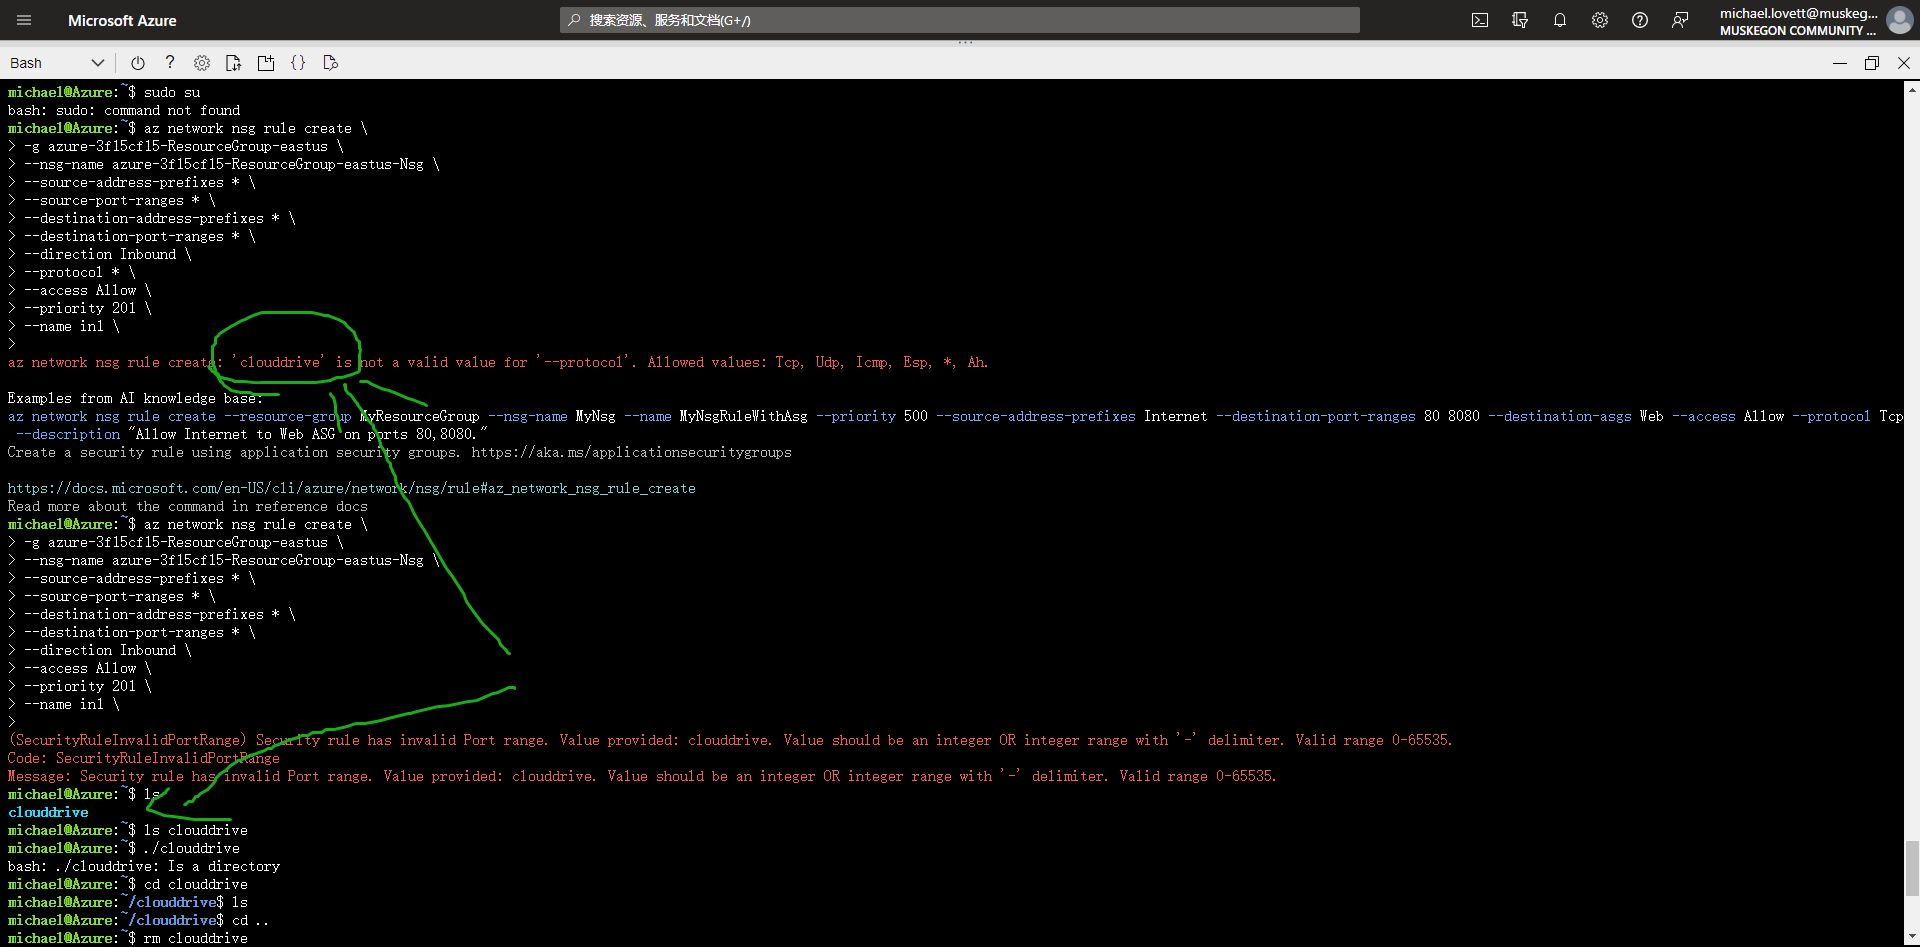Viewport: 1920px width, 947px height.
Task: Open portal Settings gear in header
Action: click(1600, 20)
